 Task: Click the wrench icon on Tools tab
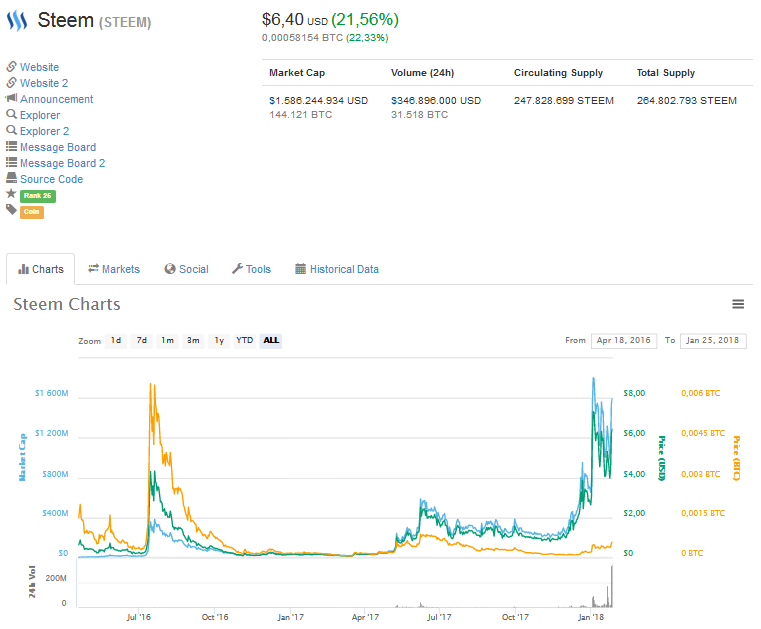237,268
